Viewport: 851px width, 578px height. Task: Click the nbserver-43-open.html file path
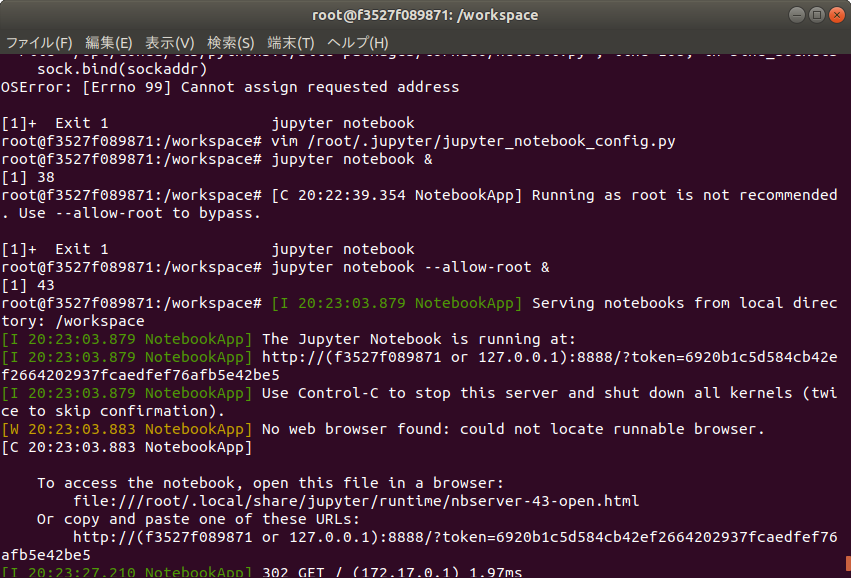(x=356, y=501)
